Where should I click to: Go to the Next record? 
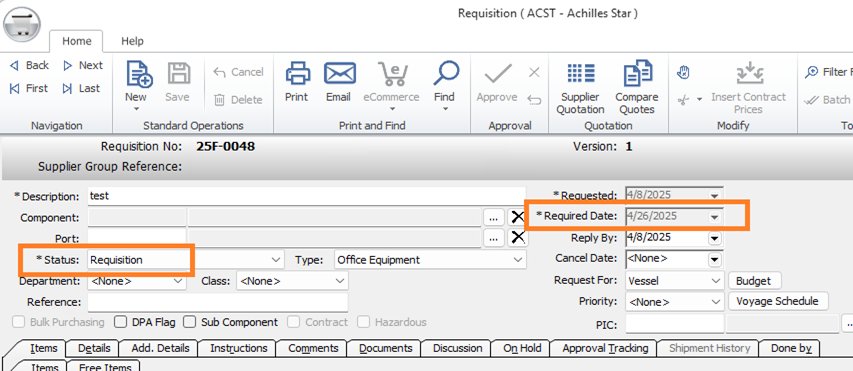[x=83, y=65]
